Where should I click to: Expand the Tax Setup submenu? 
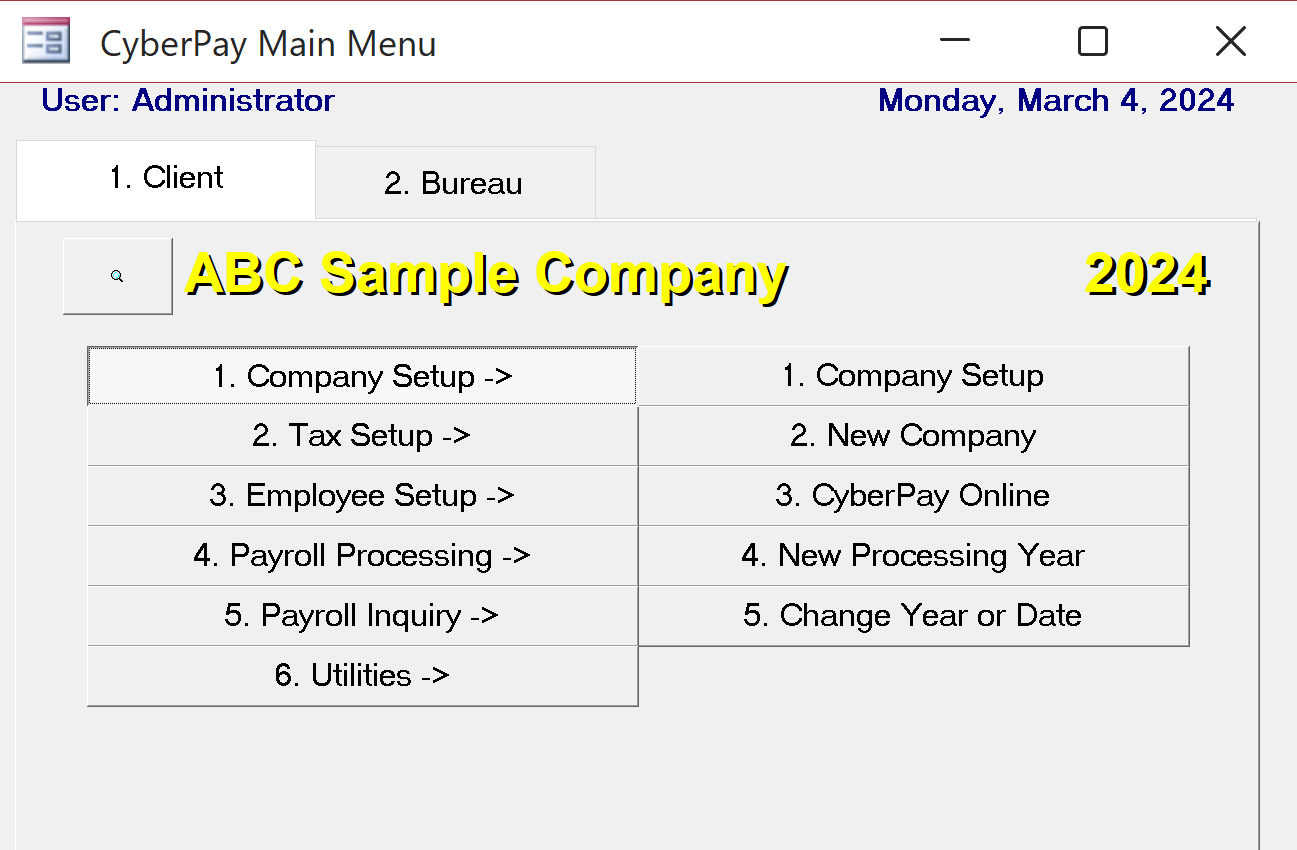(x=362, y=436)
